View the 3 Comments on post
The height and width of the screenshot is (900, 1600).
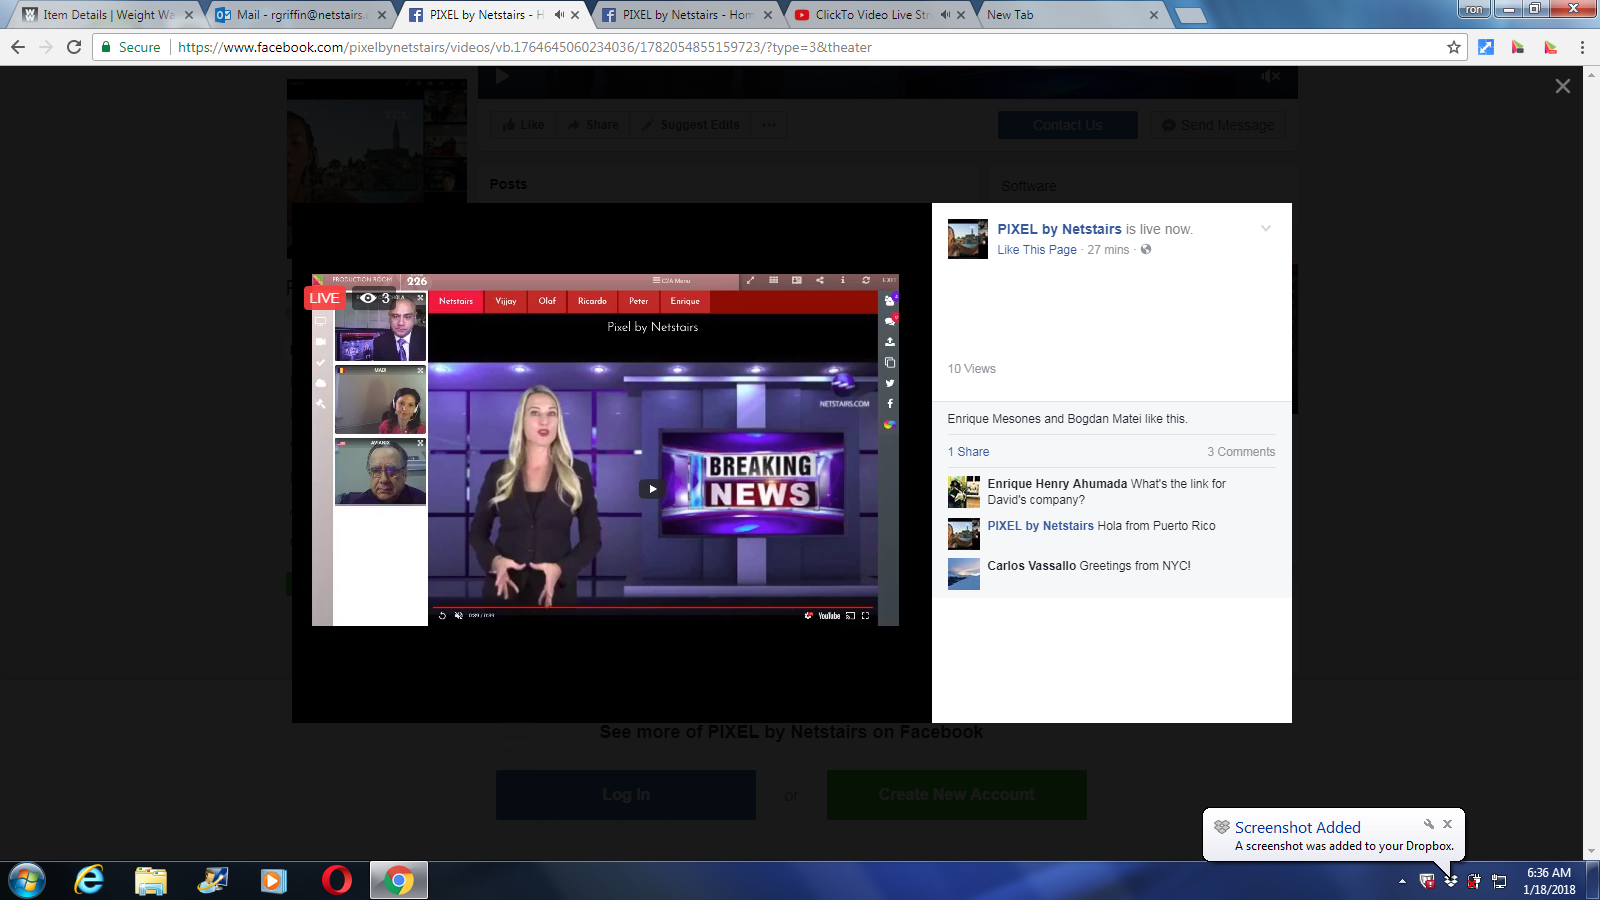point(1240,452)
